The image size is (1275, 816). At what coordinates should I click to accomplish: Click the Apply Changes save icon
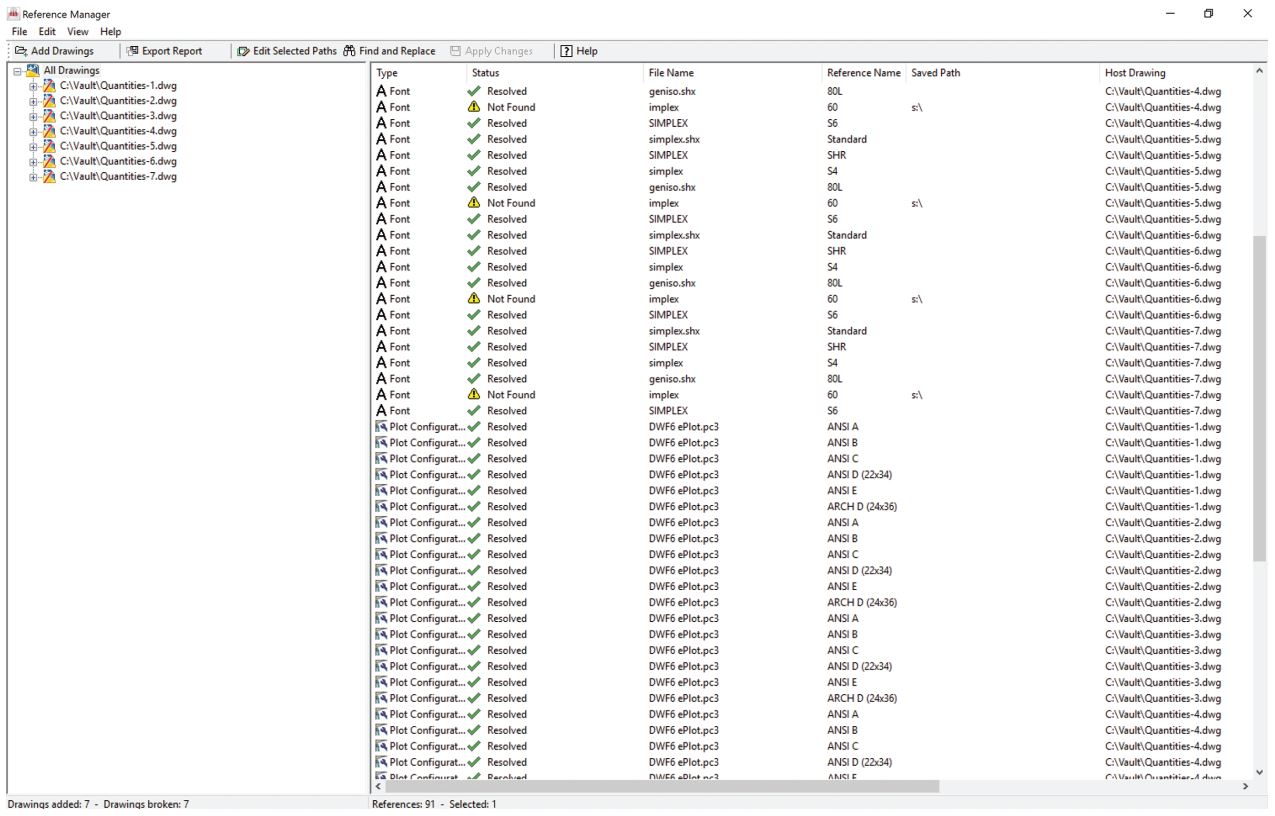pyautogui.click(x=455, y=50)
